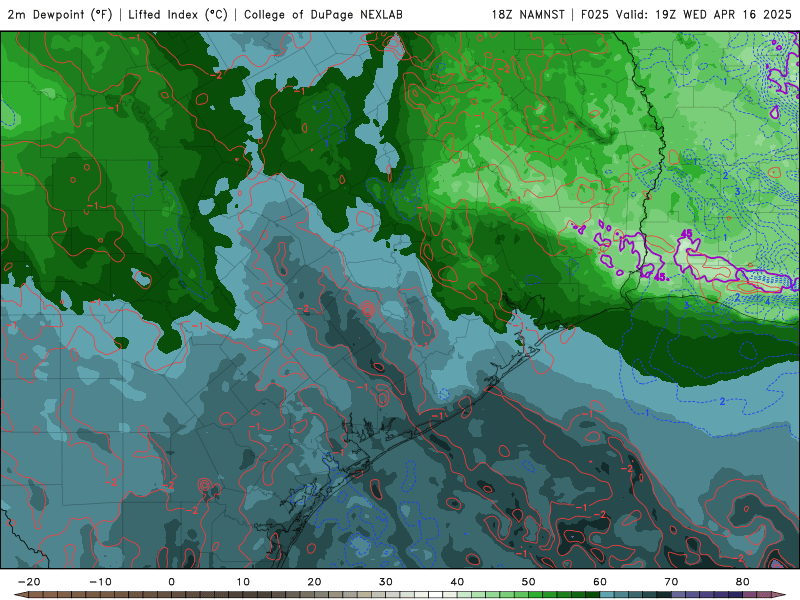Click the '0' color scale label
This screenshot has height=600, width=800.
click(x=171, y=582)
